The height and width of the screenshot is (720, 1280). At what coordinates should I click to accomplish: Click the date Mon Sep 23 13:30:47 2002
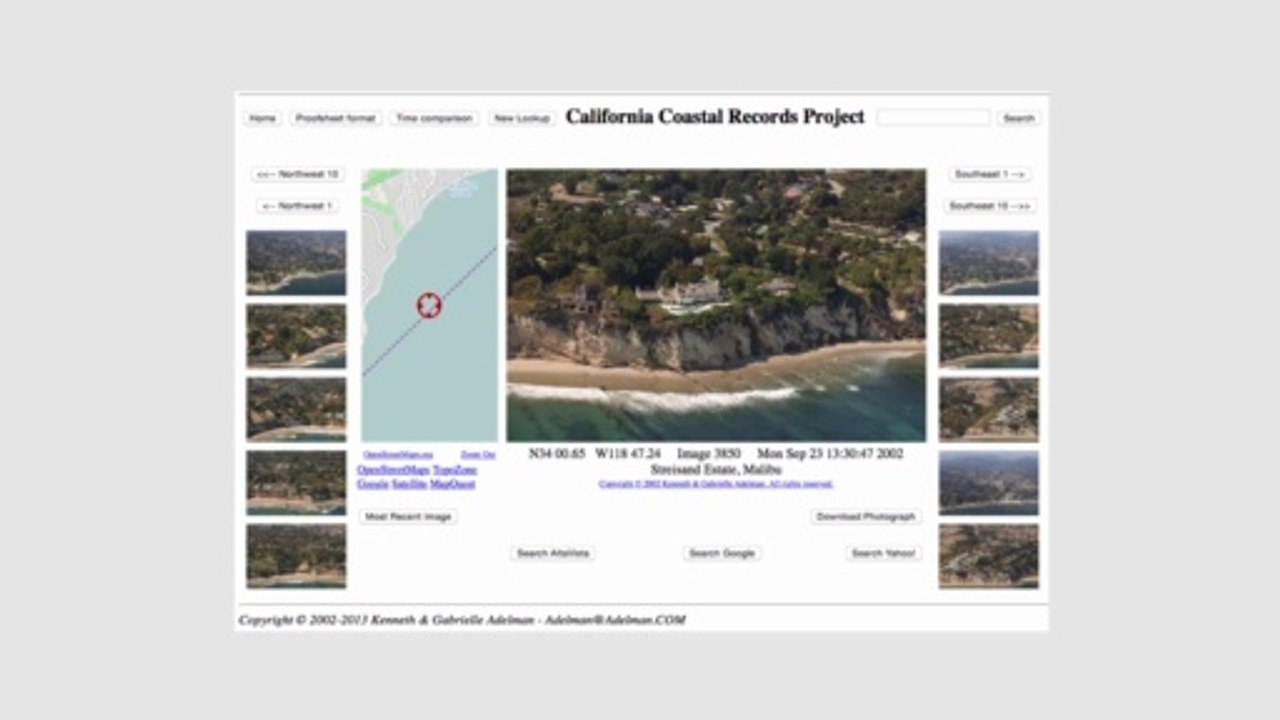[x=830, y=454]
